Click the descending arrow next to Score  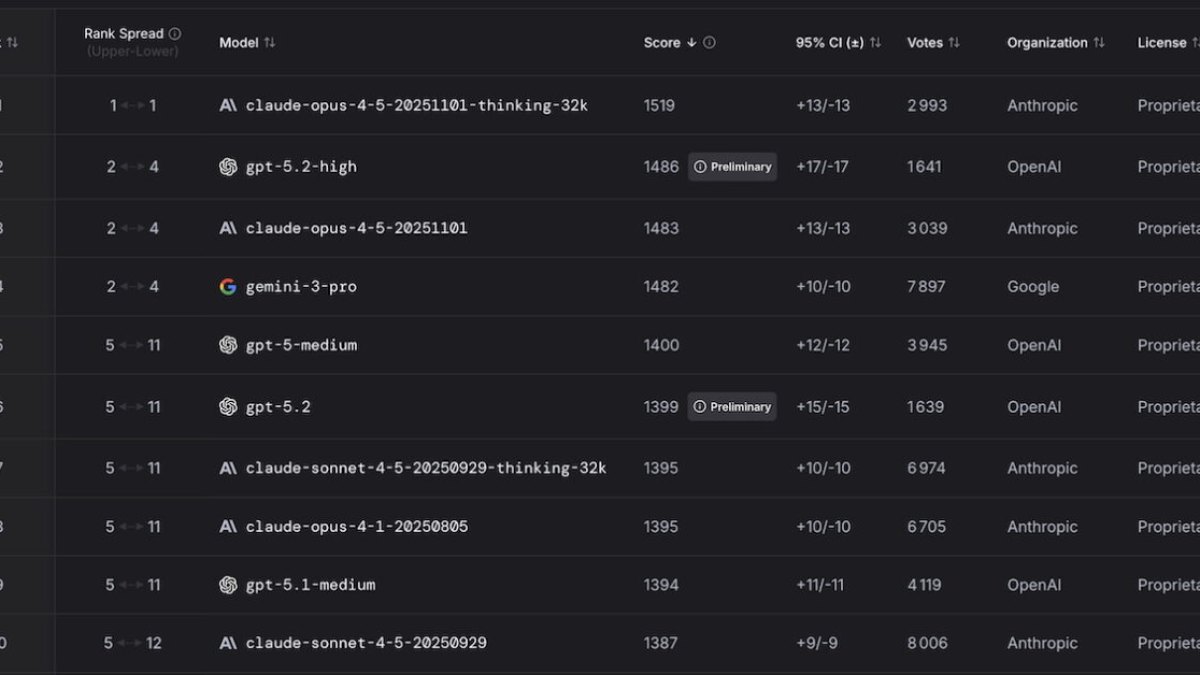pyautogui.click(x=690, y=43)
